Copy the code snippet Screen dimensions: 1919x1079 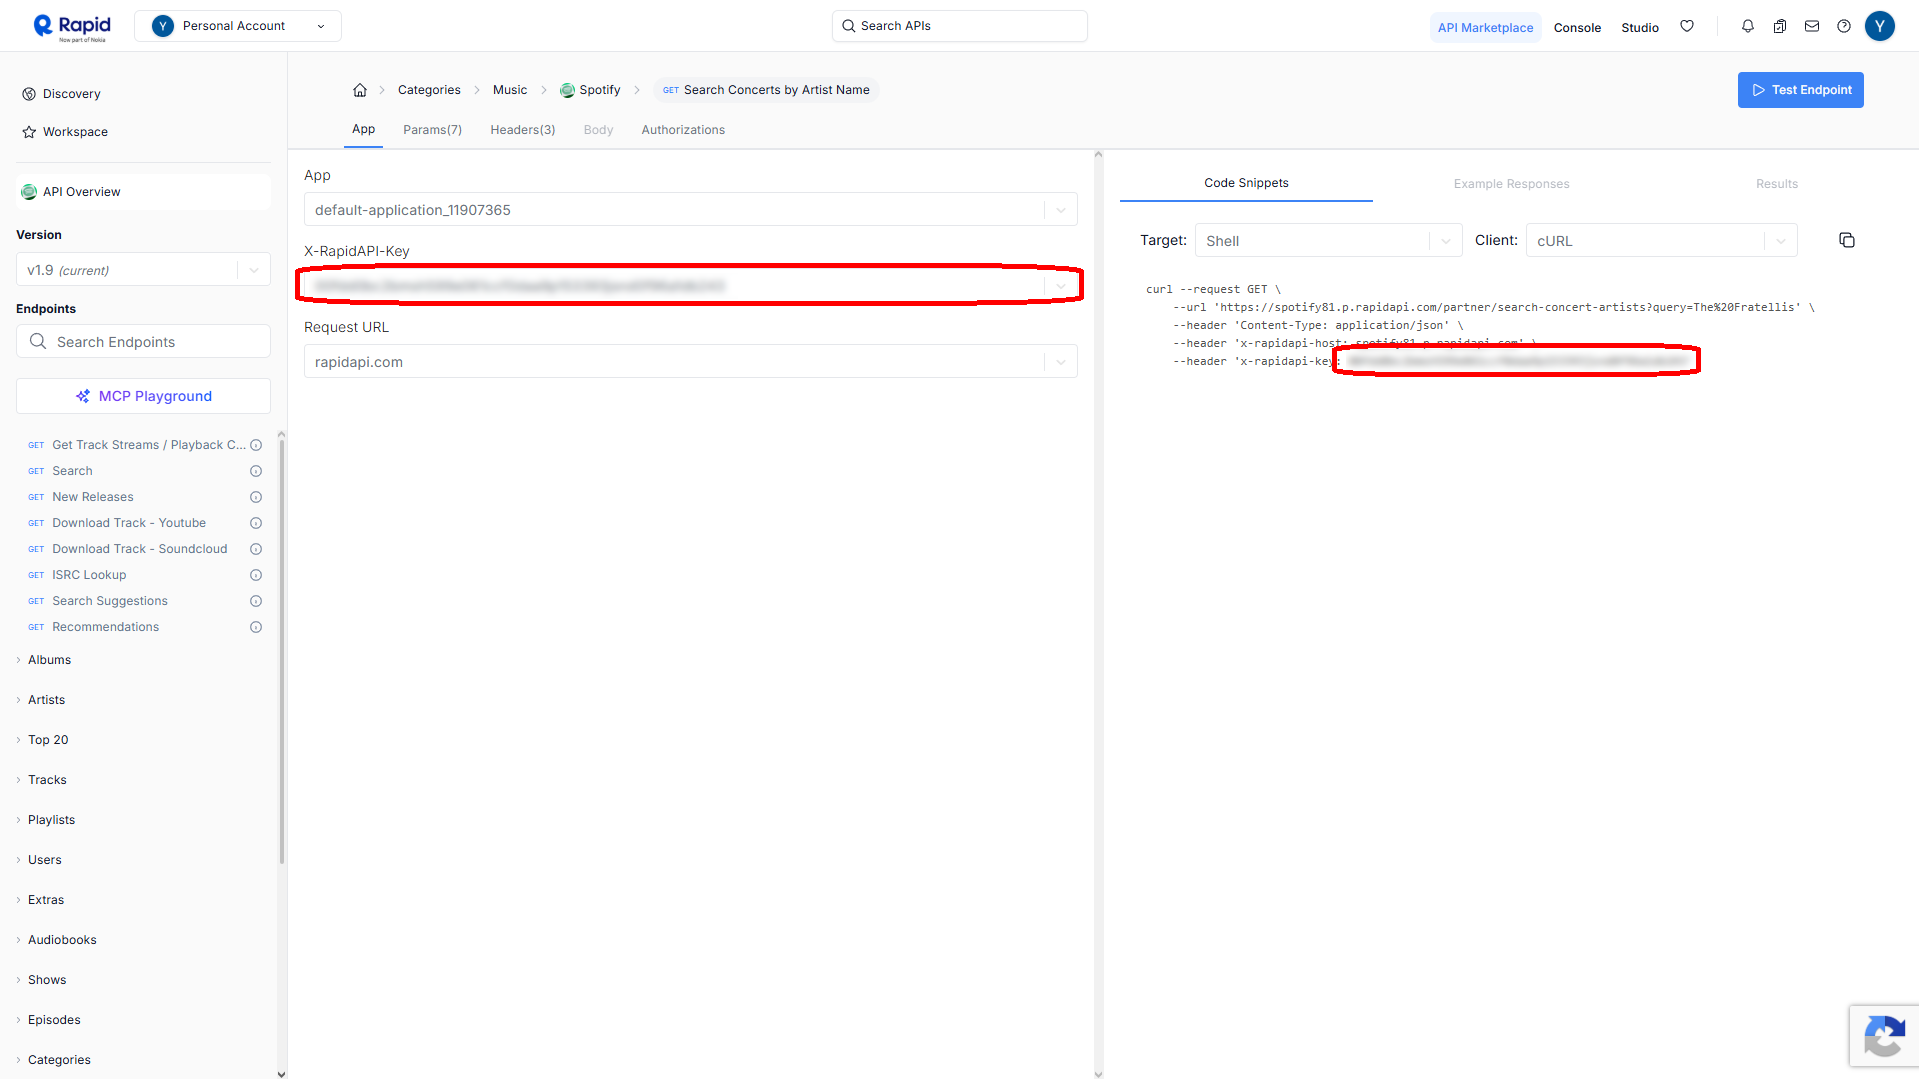pos(1847,240)
